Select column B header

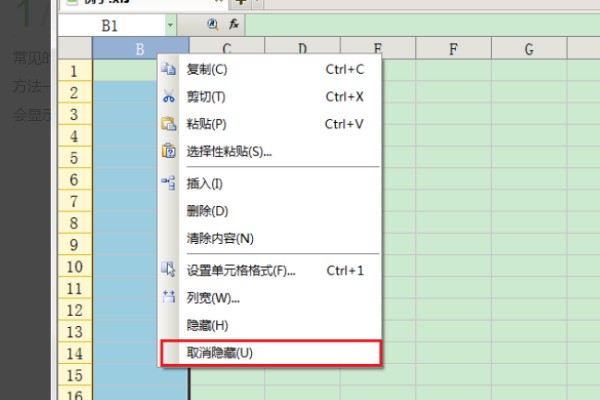click(140, 49)
